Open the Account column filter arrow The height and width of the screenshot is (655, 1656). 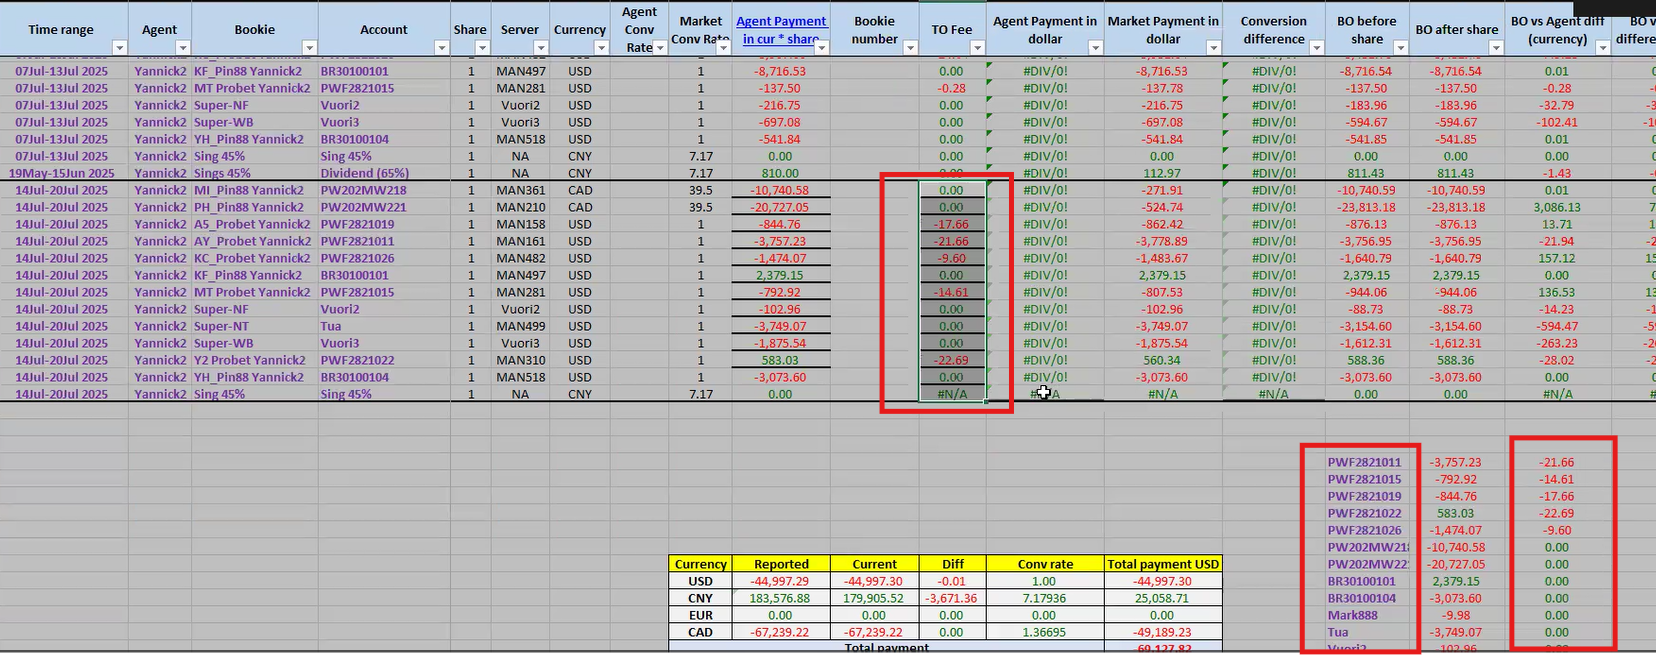[x=441, y=48]
